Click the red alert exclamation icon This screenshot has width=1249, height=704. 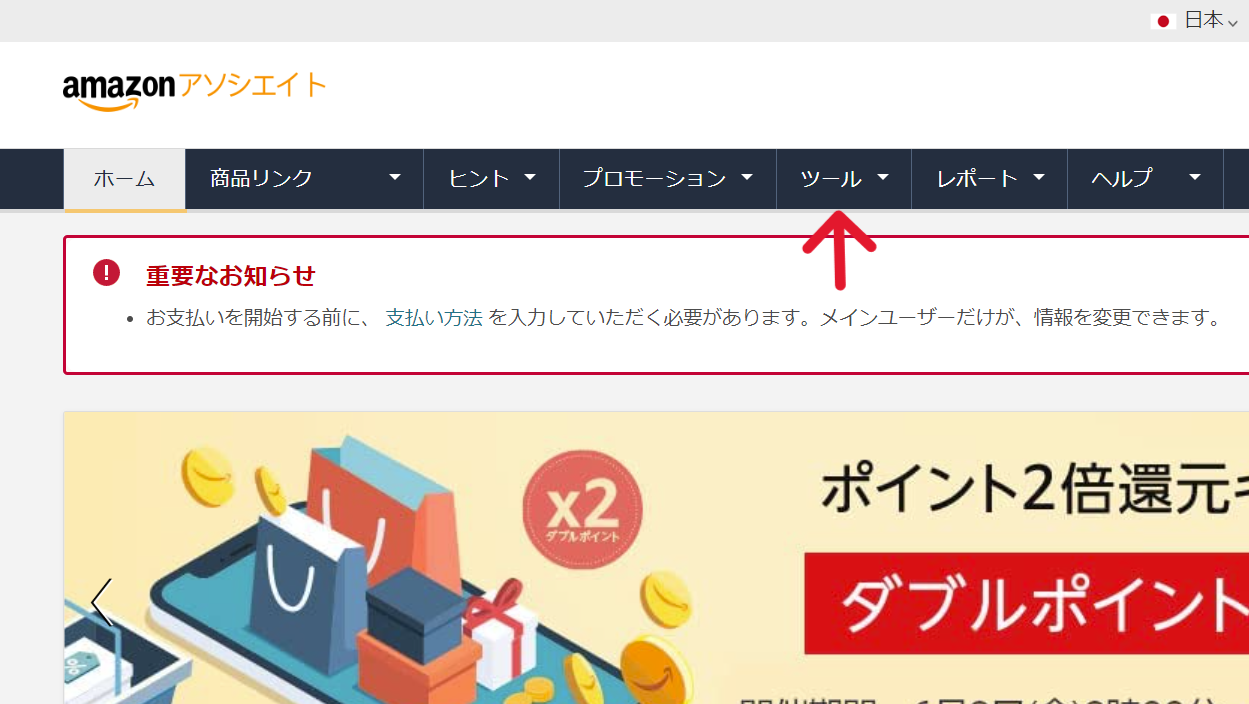tap(106, 272)
